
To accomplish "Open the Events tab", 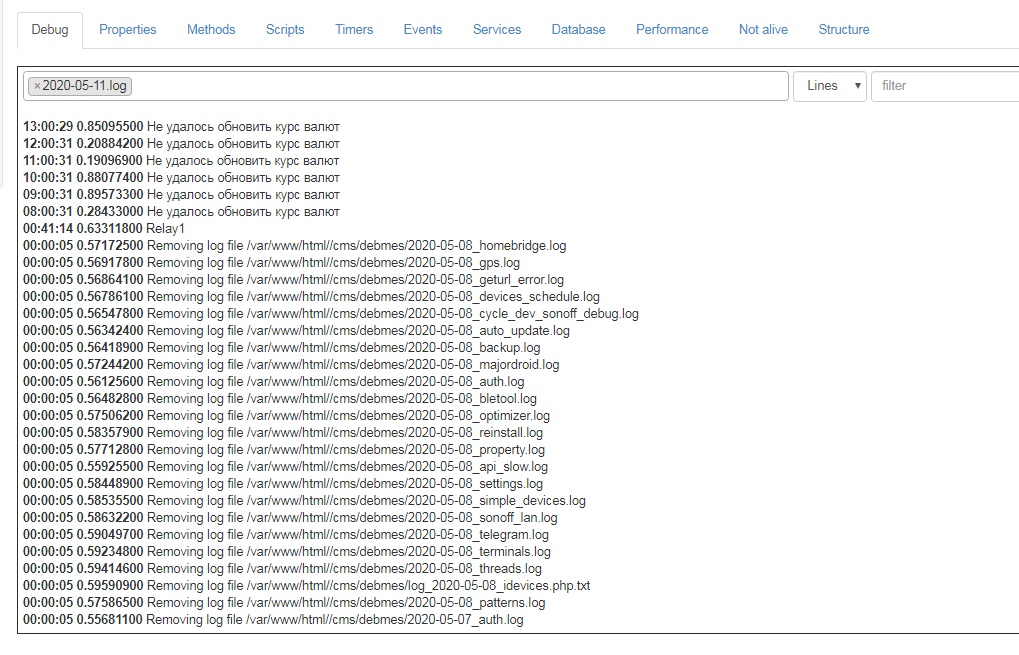I will click(423, 30).
